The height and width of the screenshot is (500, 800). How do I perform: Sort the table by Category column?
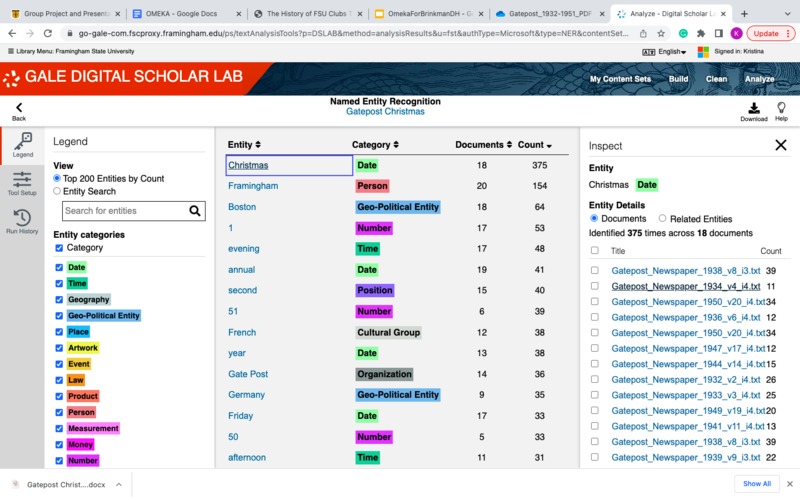375,145
